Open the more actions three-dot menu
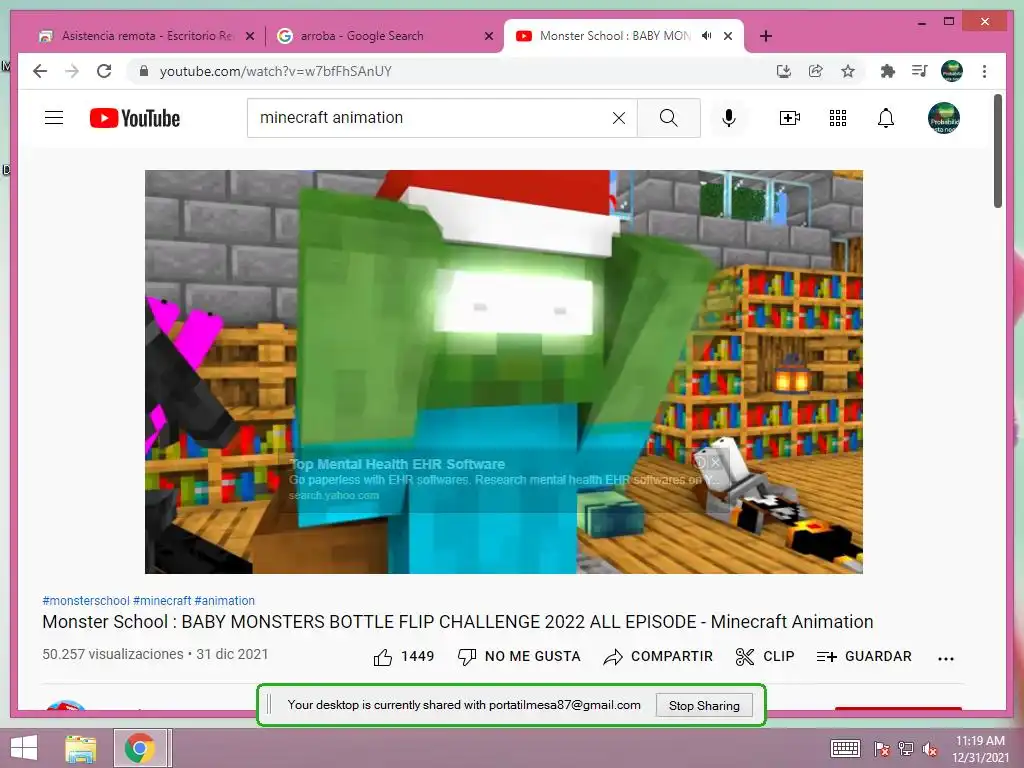 tap(946, 658)
